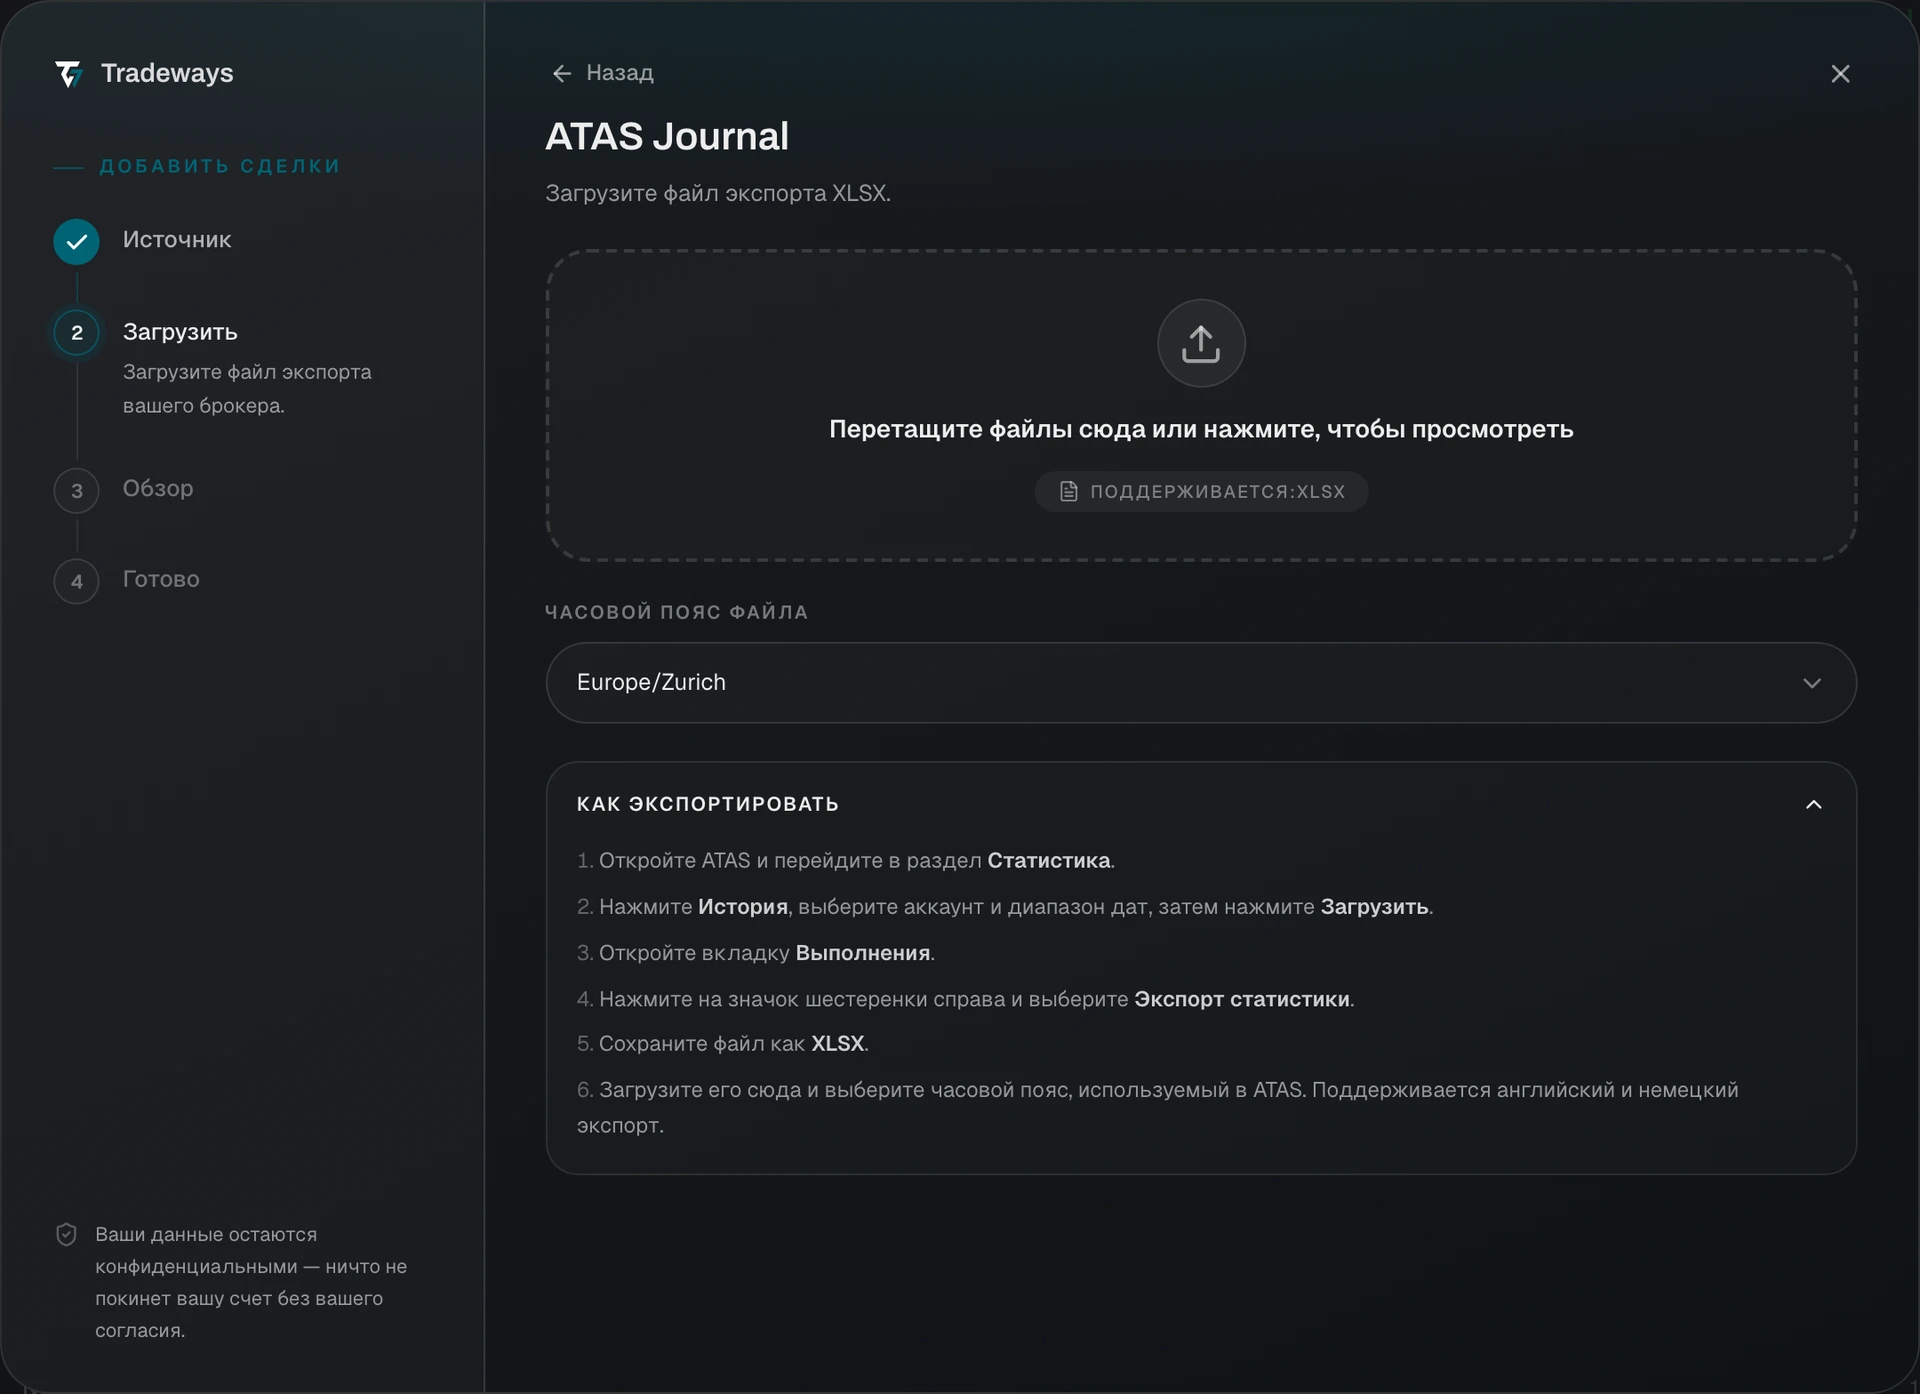Click the КАК ЭКСПОРТИРОВАТЬ section title
Viewport: 1920px width, 1394px height.
coord(708,804)
